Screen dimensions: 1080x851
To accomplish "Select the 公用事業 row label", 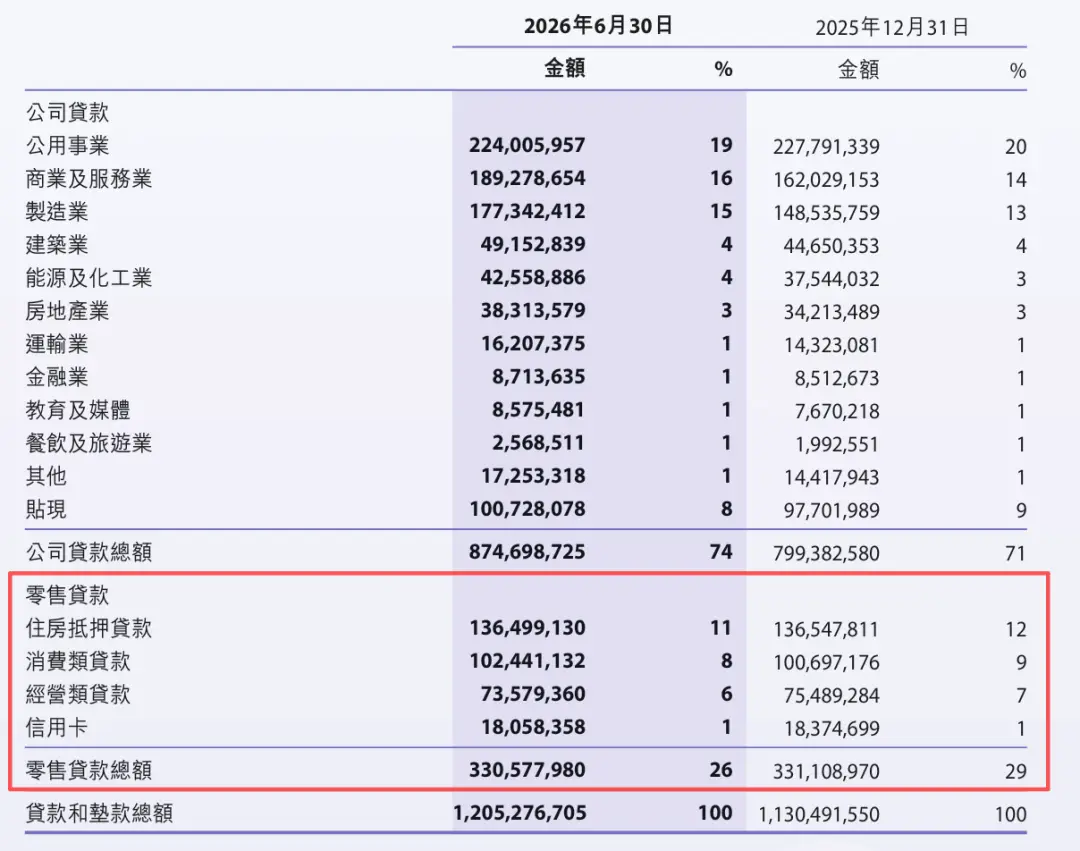I will (x=68, y=145).
